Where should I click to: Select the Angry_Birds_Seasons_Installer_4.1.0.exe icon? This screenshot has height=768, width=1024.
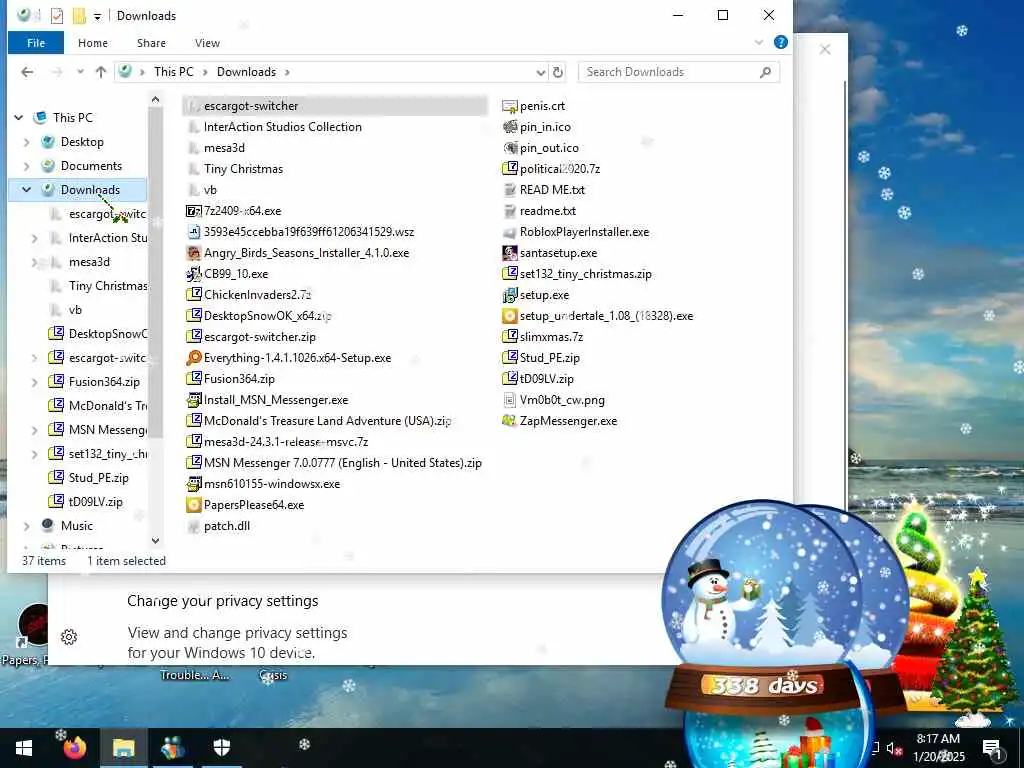[194, 253]
